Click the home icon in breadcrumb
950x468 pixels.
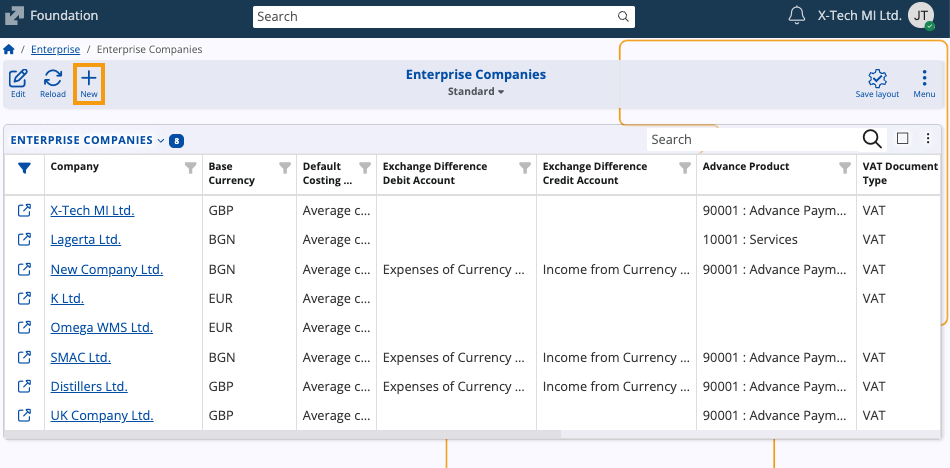coord(9,49)
